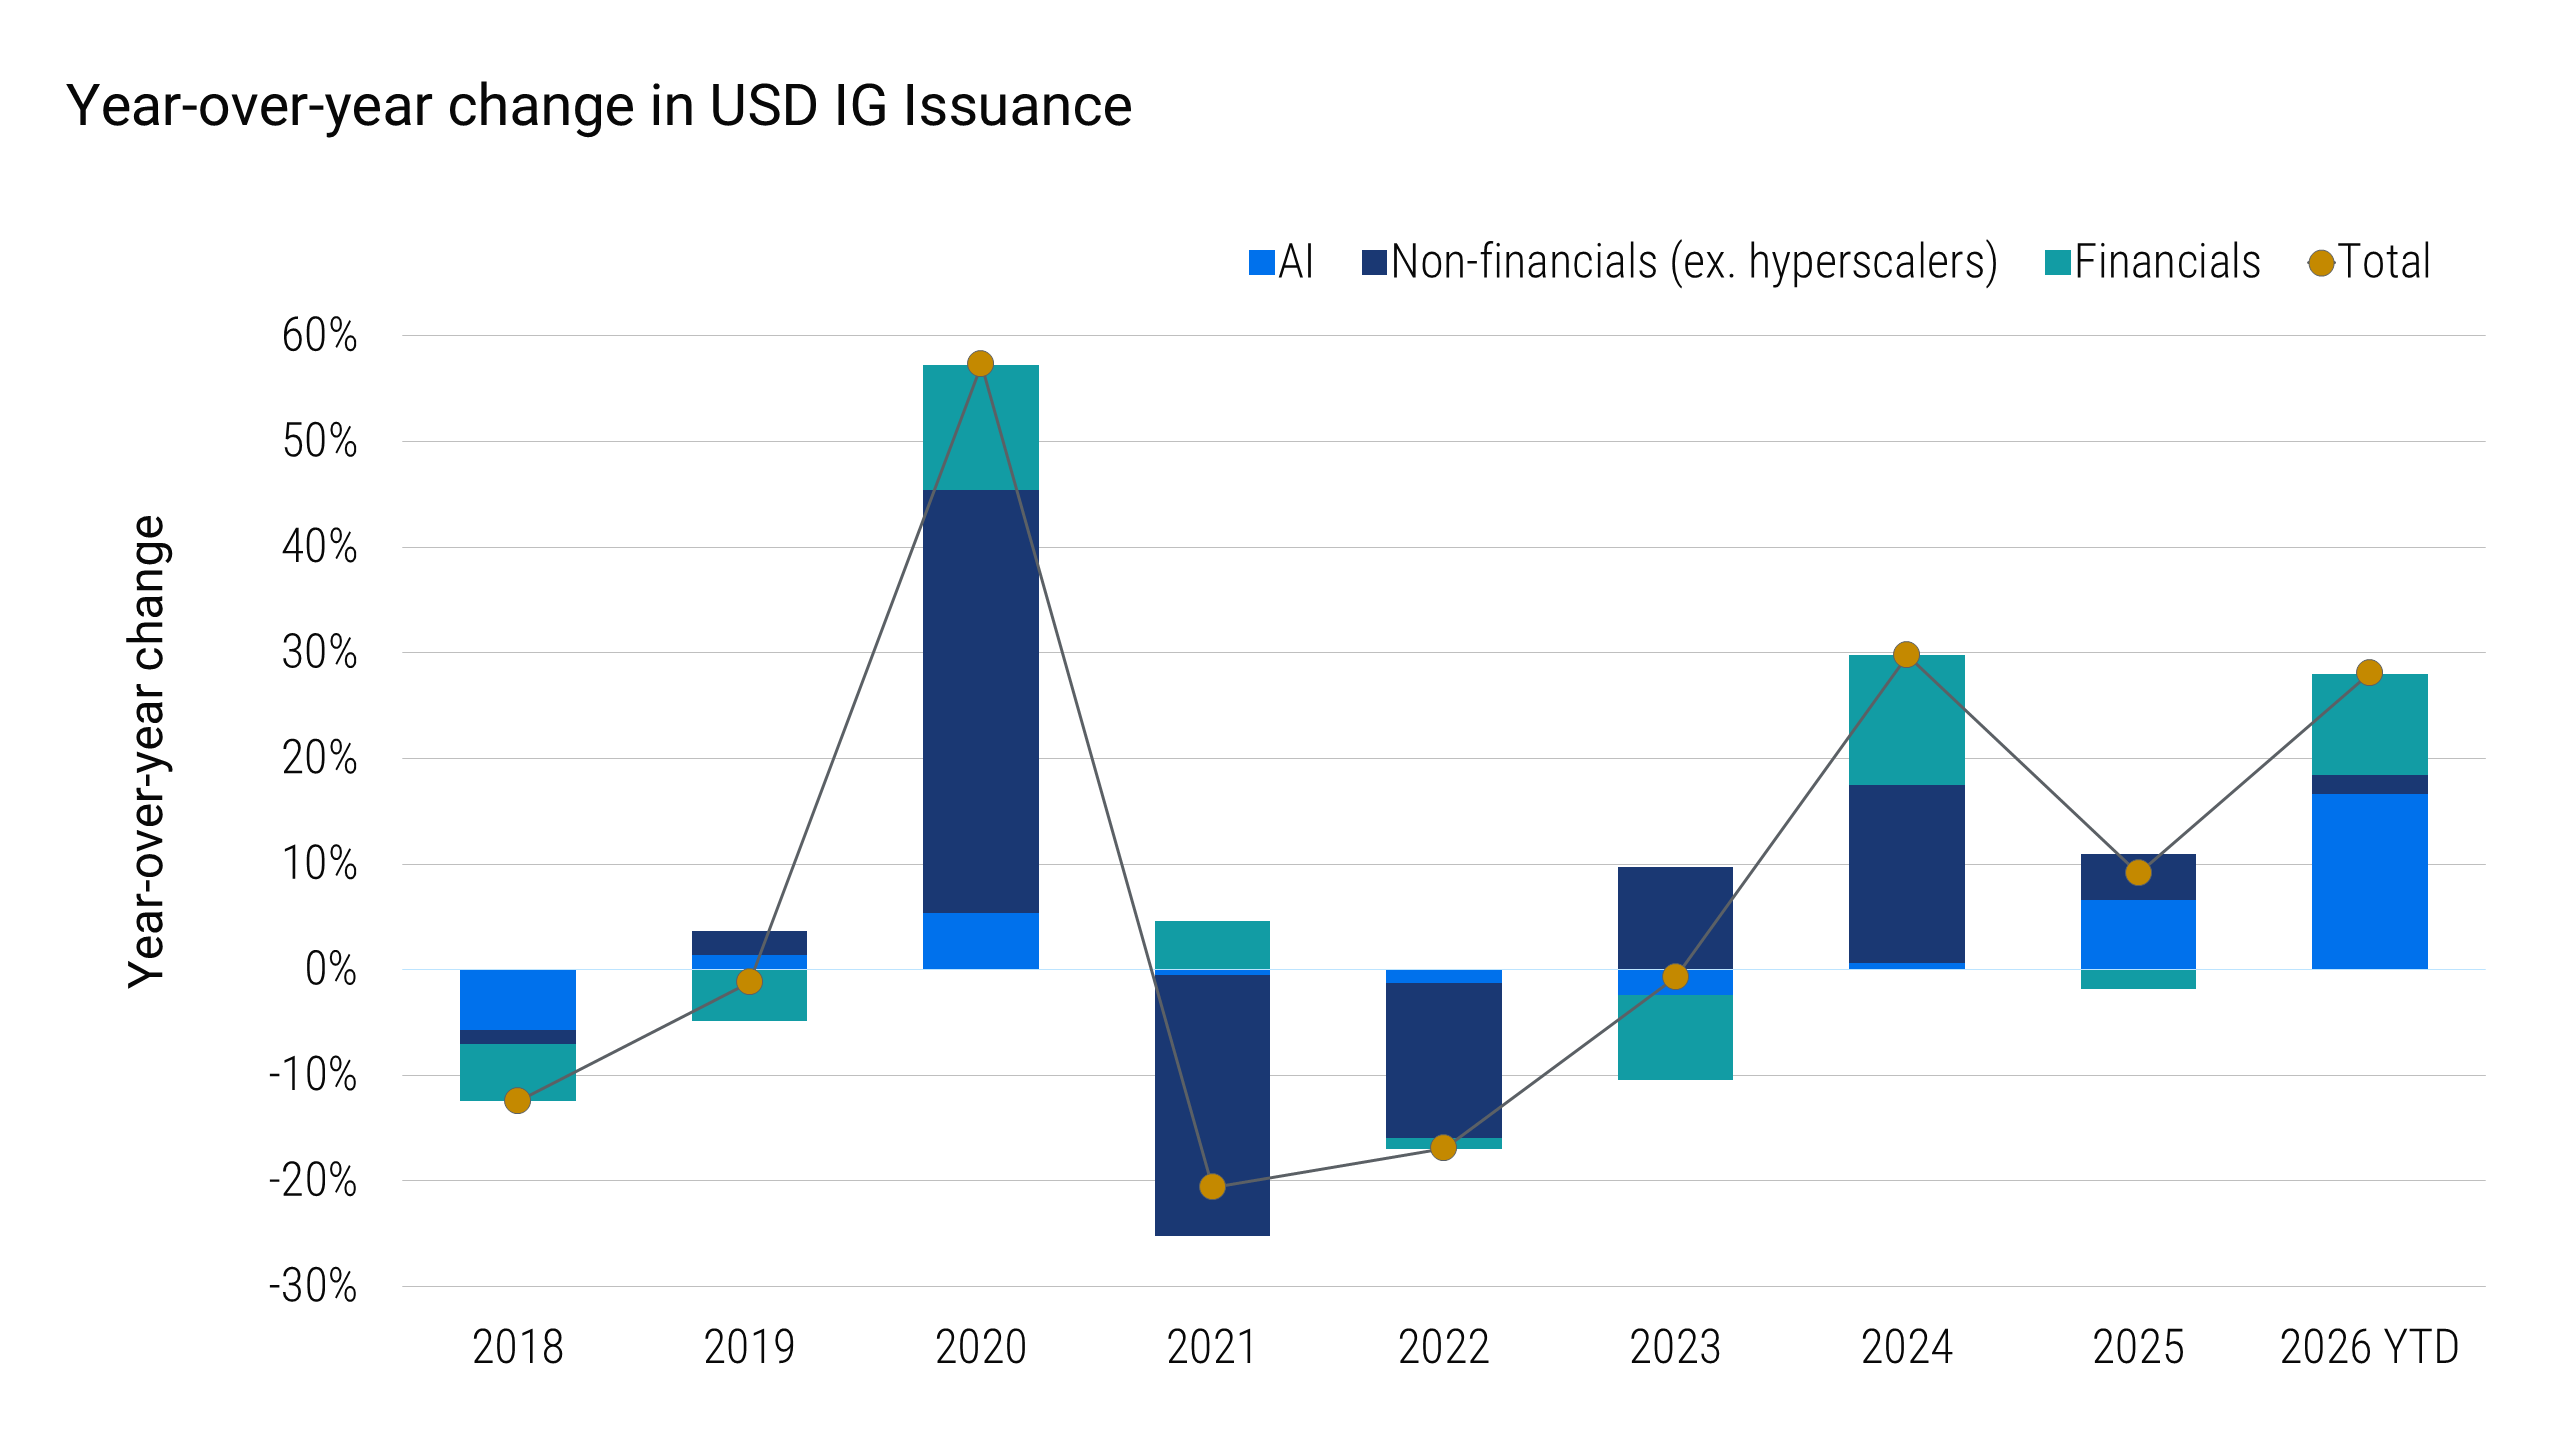The width and height of the screenshot is (2560, 1440).
Task: Select the 2025 Total data point
Action: coord(2138,873)
